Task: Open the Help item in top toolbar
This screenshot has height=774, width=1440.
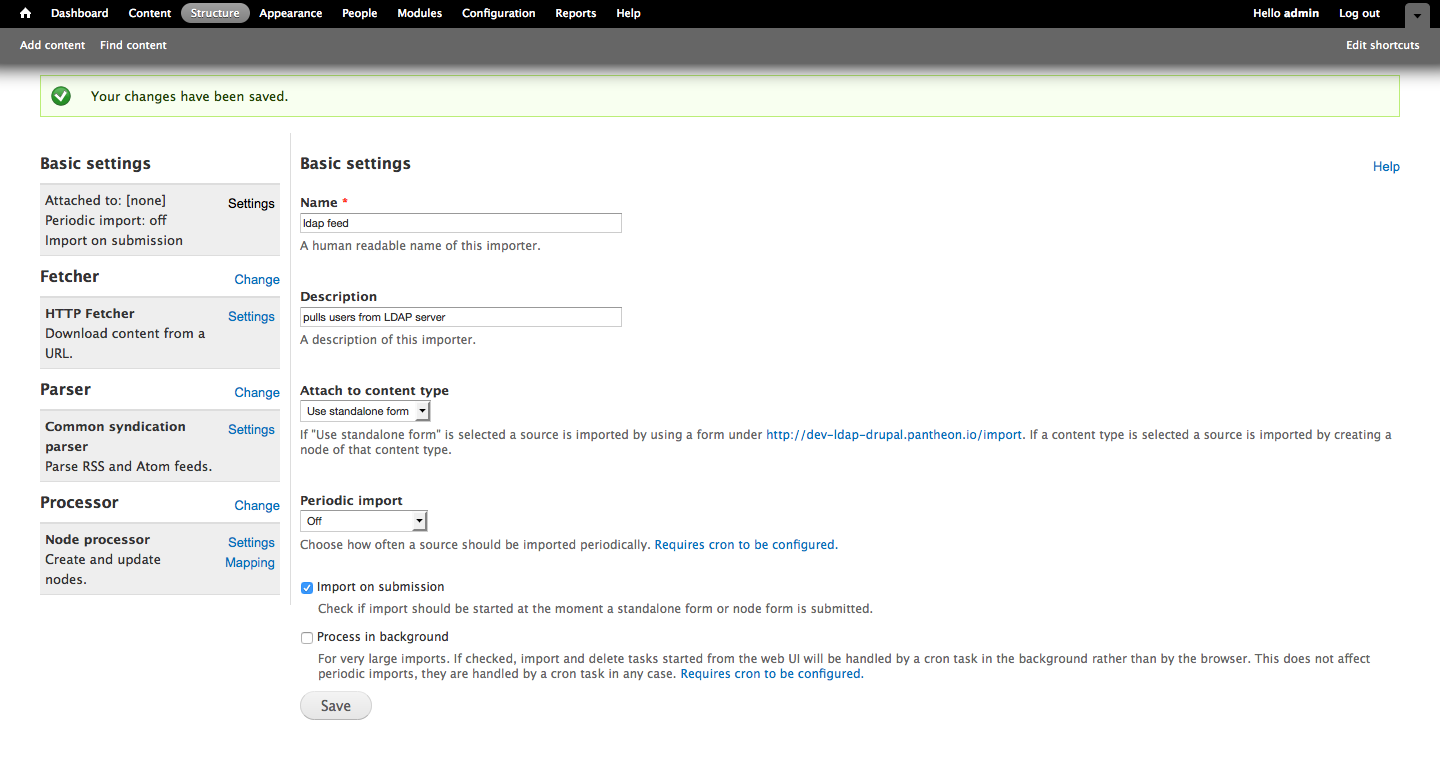Action: click(x=628, y=13)
